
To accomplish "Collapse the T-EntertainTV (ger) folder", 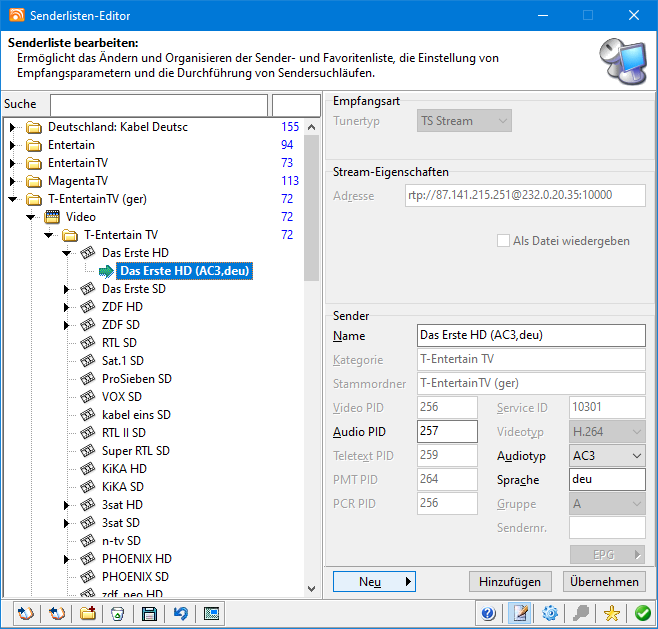I will (x=13, y=199).
